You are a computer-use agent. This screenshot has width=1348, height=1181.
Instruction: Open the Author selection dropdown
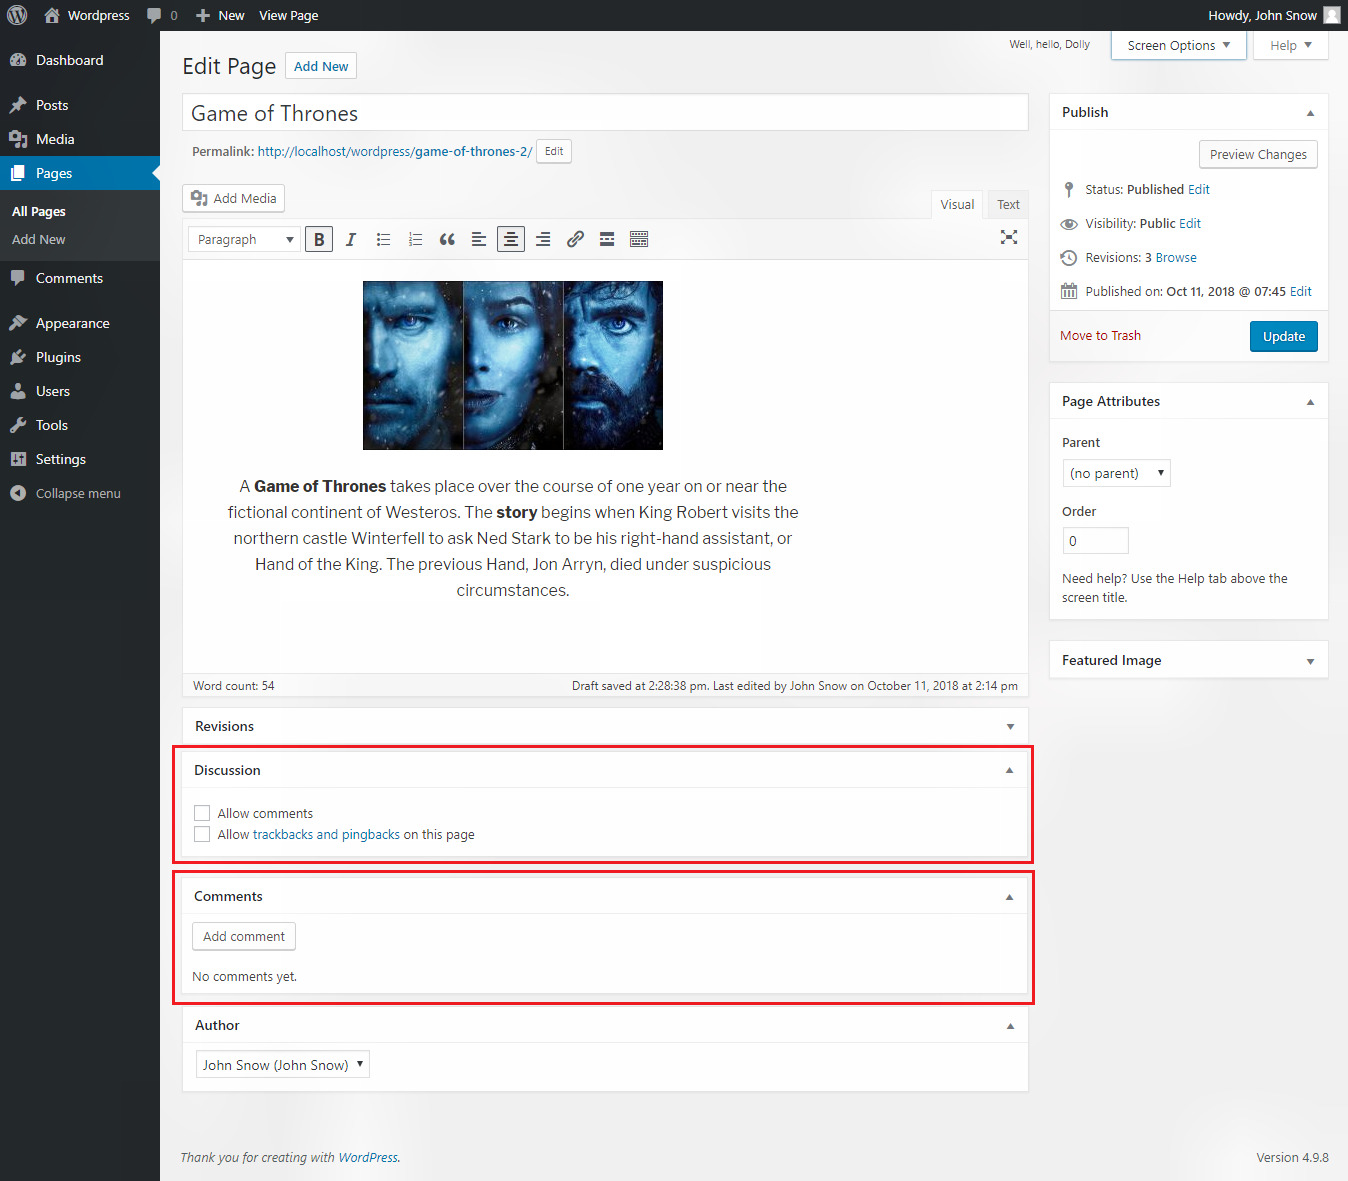283,1064
